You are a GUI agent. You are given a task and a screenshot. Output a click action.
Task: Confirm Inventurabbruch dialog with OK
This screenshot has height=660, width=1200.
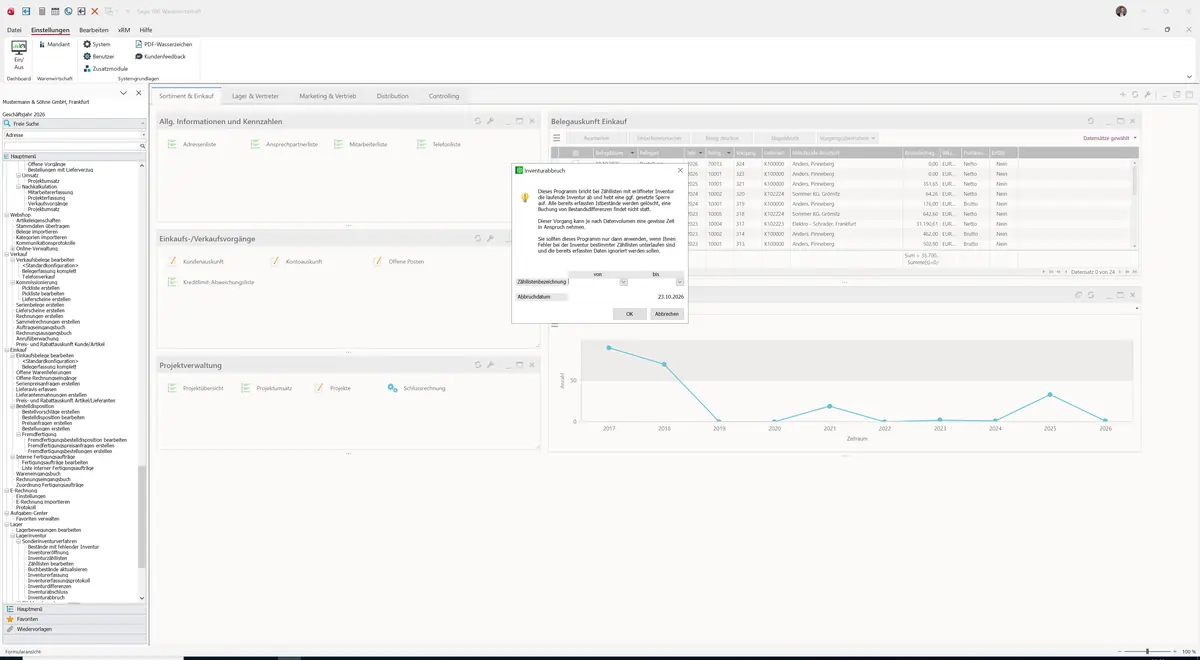pos(629,314)
